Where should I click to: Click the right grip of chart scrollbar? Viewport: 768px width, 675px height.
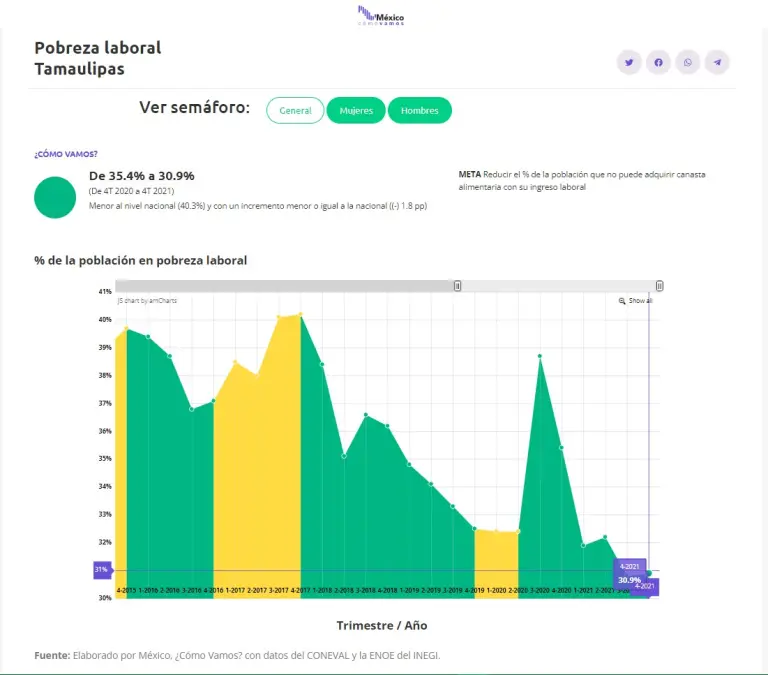pos(659,286)
